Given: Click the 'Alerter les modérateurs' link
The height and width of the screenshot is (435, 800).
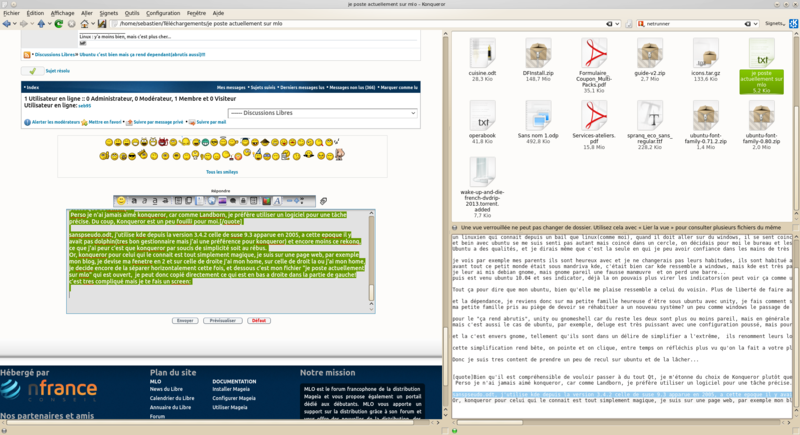Looking at the screenshot, I should [56, 122].
